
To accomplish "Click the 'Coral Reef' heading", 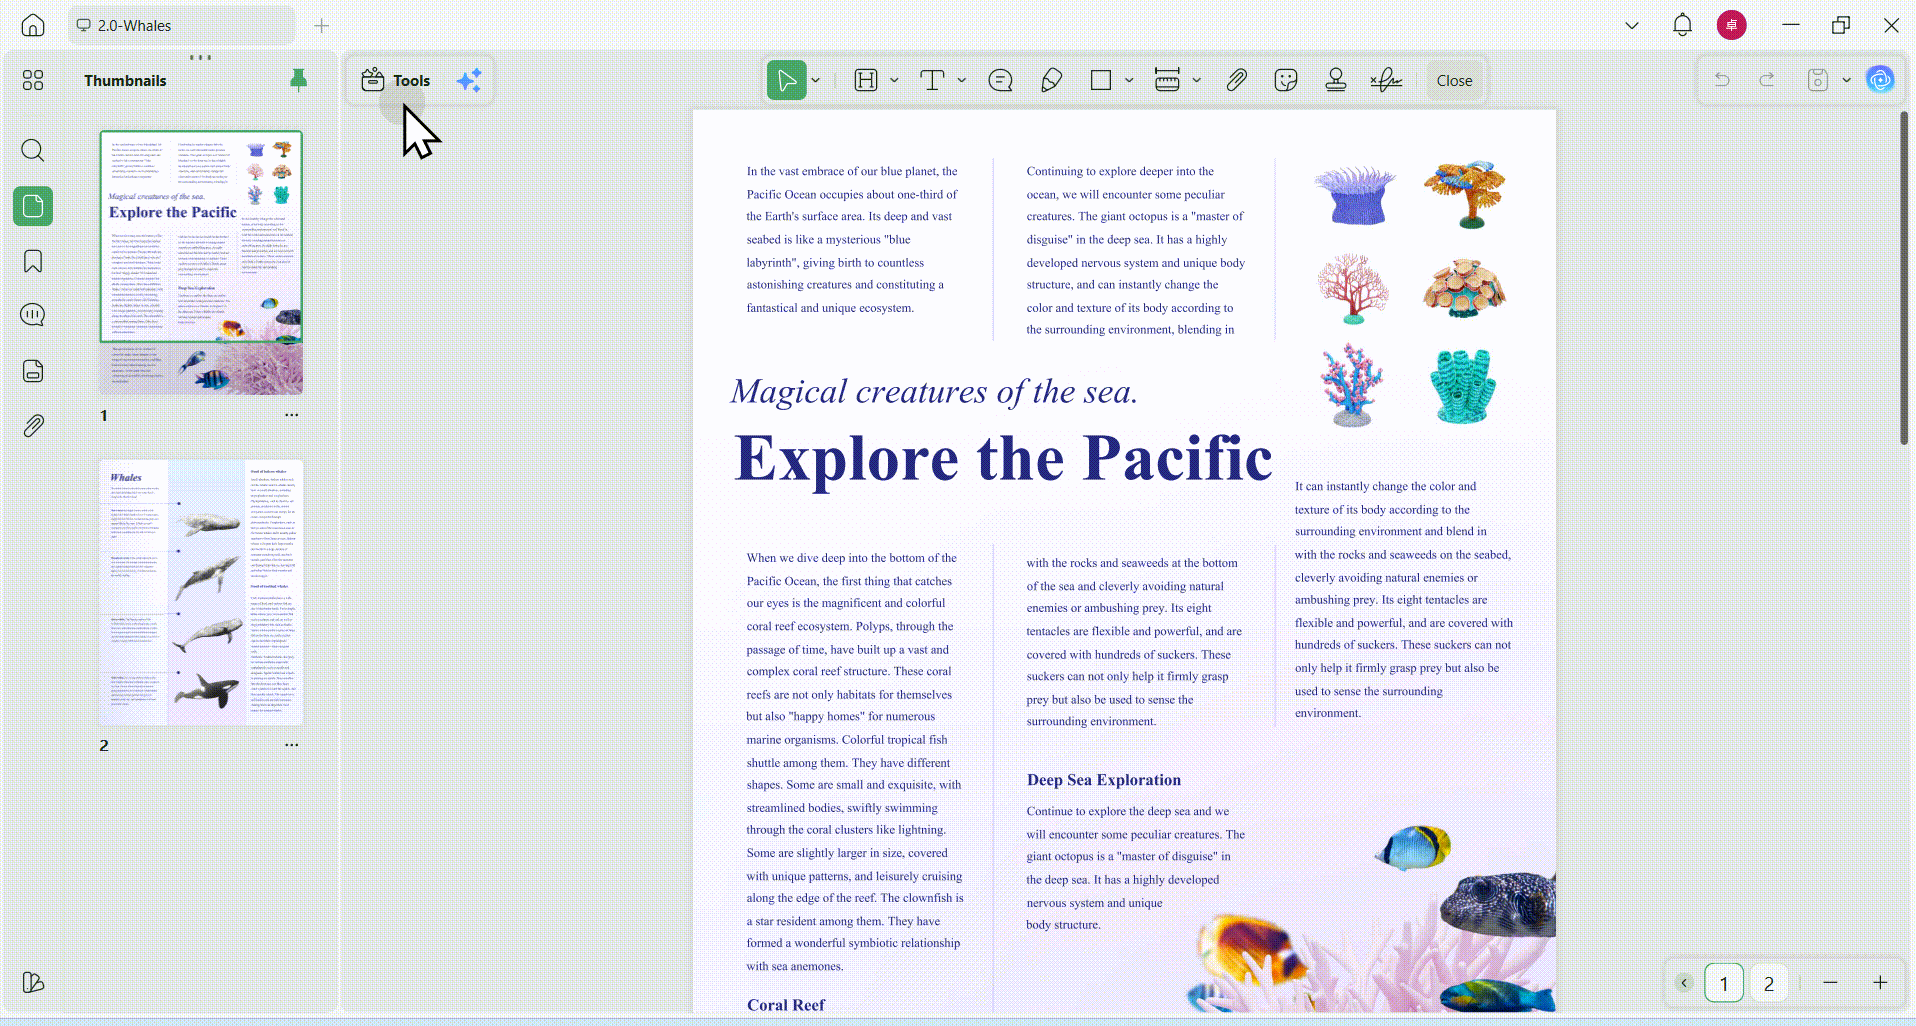I will (786, 1005).
